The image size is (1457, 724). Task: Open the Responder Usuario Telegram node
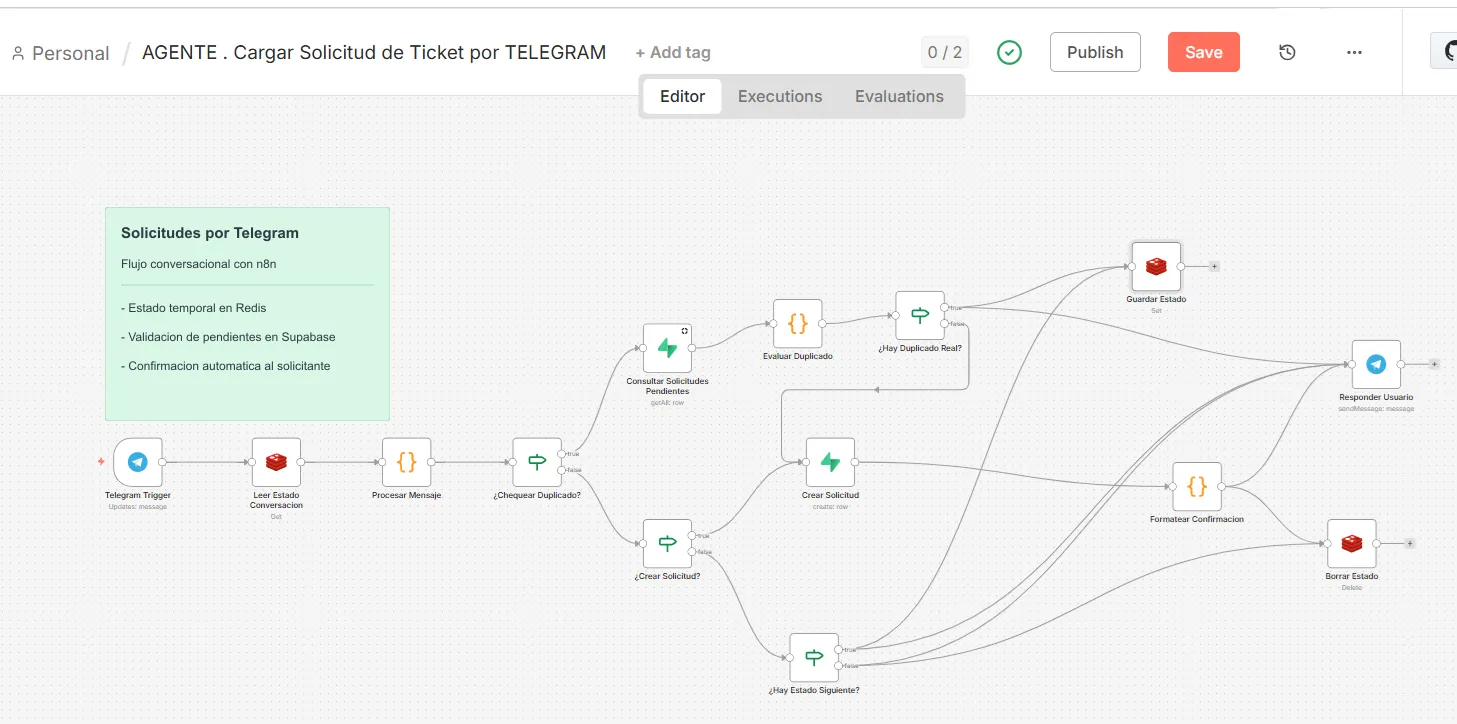point(1376,364)
